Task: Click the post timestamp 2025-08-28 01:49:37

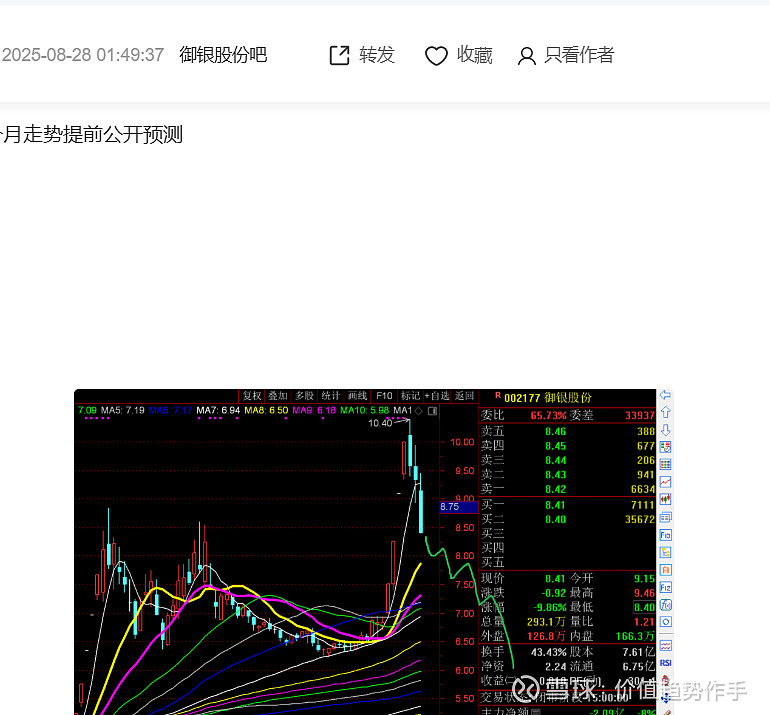Action: (82, 55)
